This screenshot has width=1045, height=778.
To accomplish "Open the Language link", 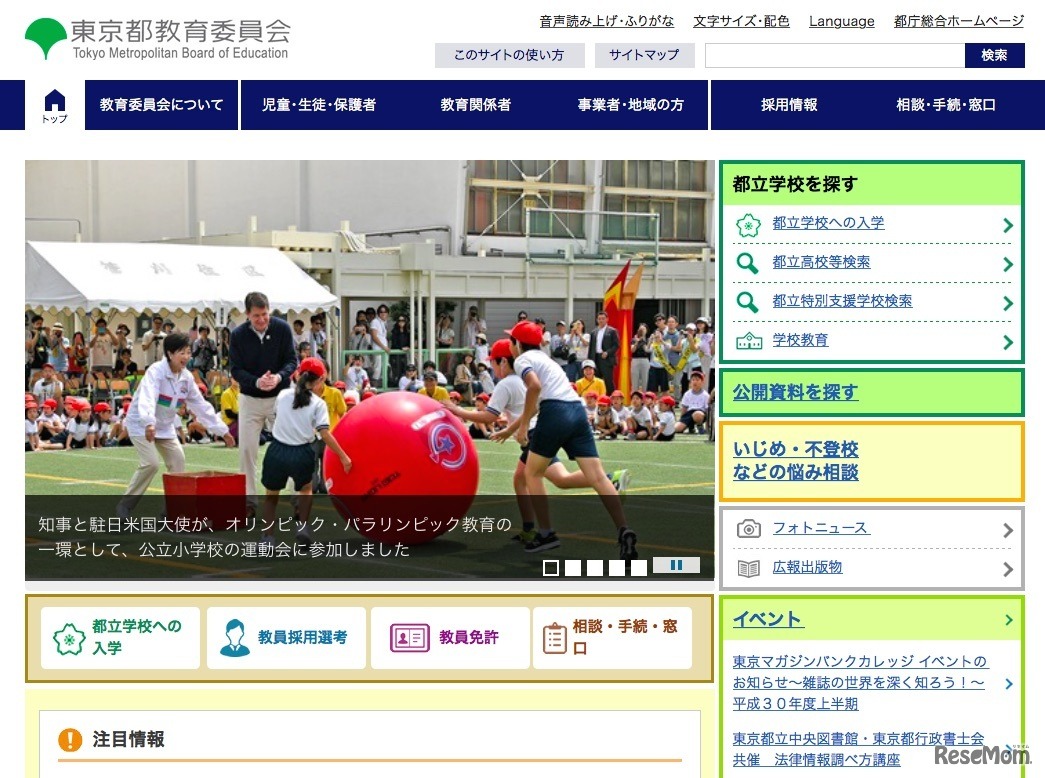I will pos(842,21).
